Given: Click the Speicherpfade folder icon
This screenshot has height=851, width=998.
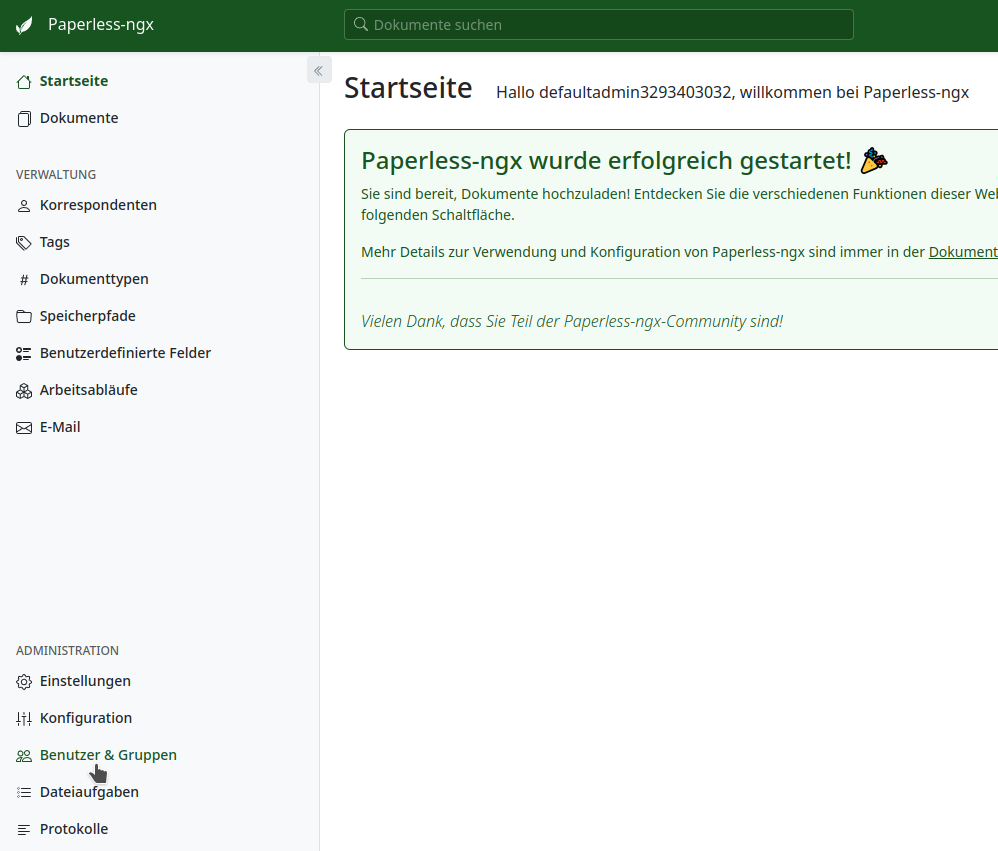Looking at the screenshot, I should click(x=24, y=317).
